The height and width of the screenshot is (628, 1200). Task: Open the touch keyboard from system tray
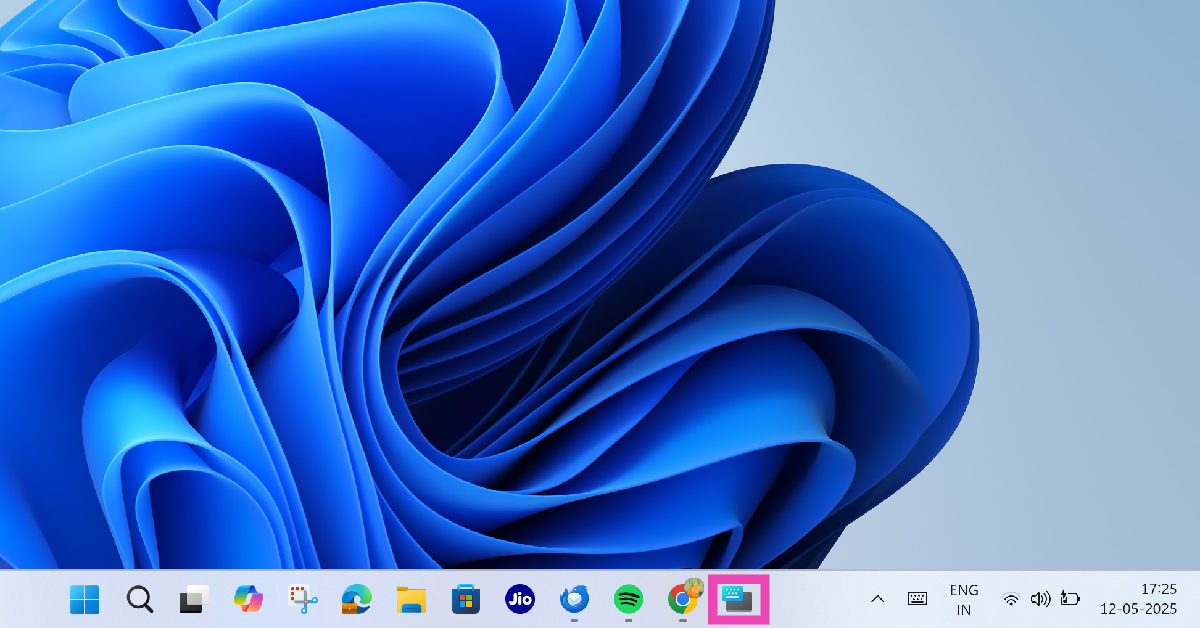coord(916,600)
